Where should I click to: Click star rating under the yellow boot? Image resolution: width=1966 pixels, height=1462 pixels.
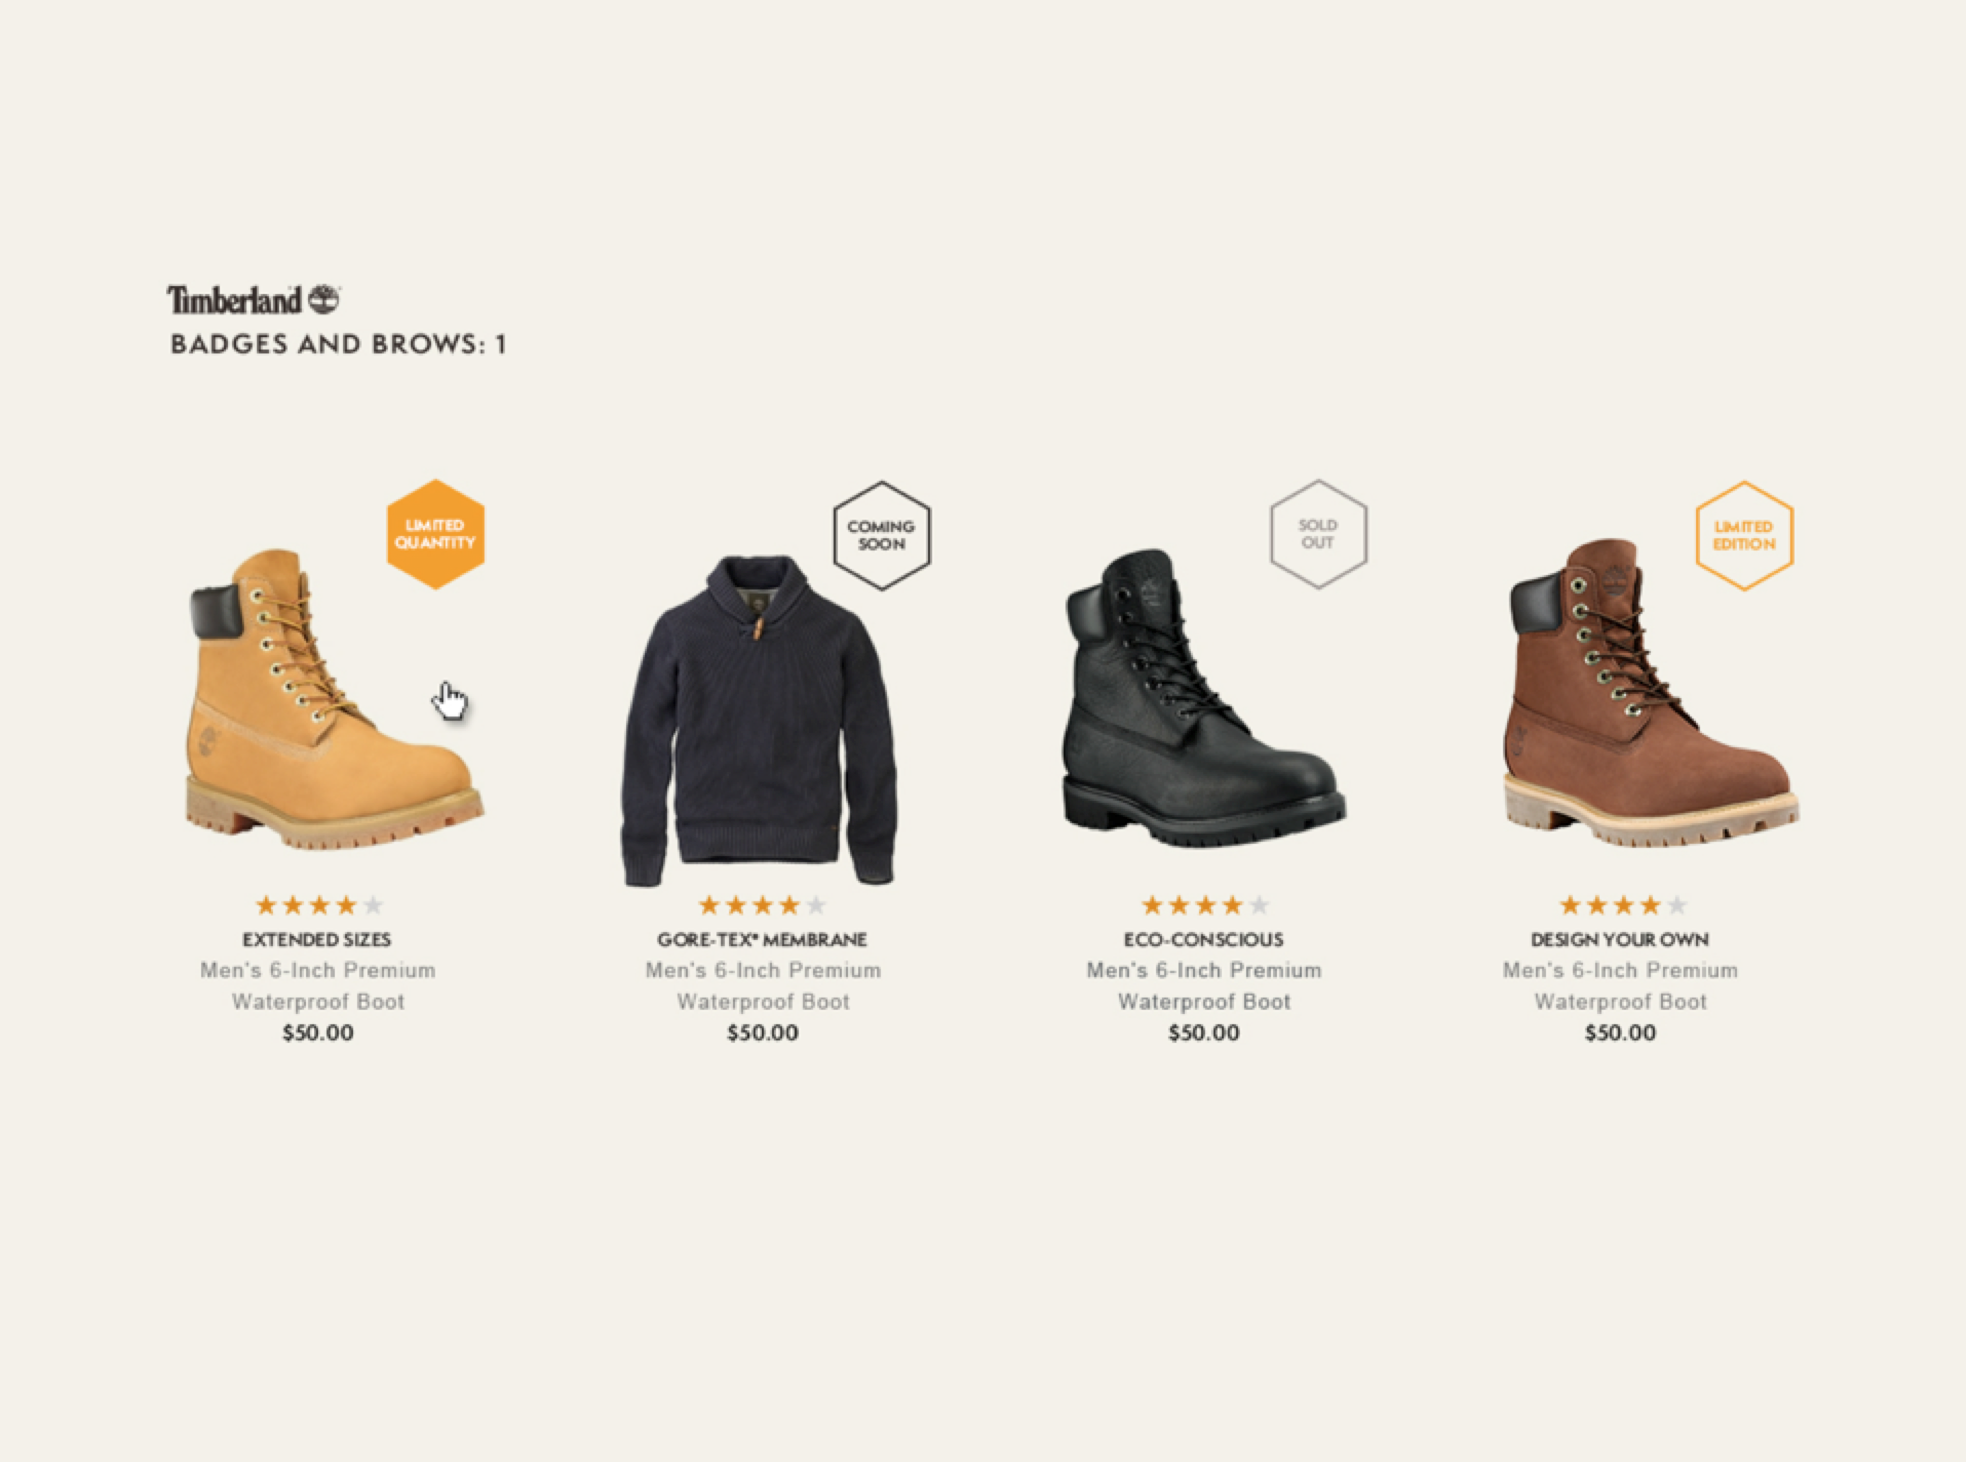tap(319, 905)
